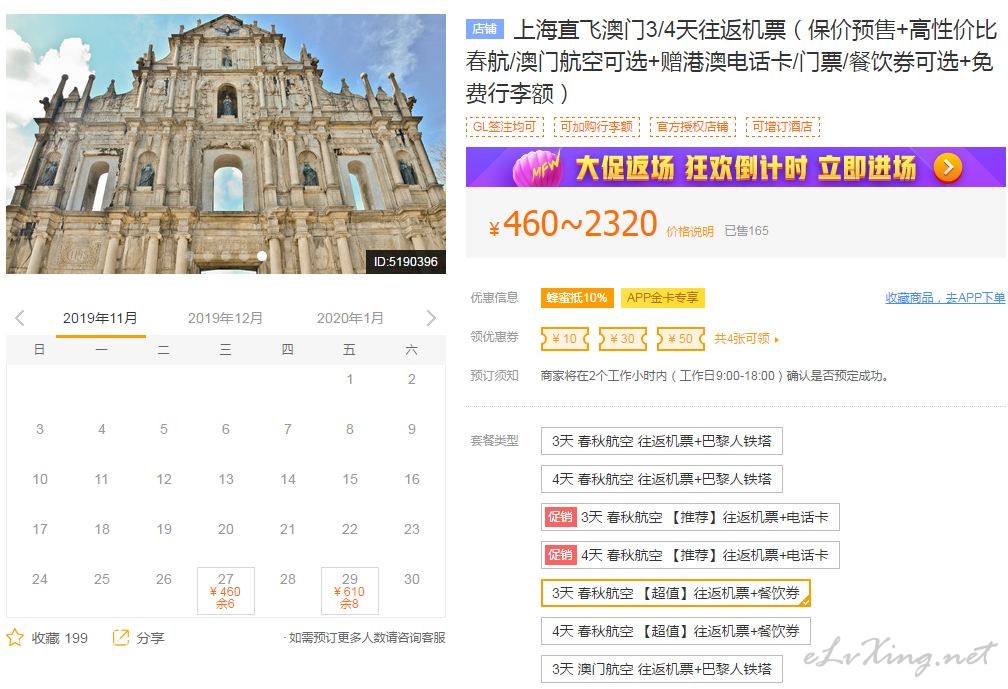Viewport: 1008px width, 689px height.
Task: Go to previous month with left arrow
Action: click(x=20, y=318)
